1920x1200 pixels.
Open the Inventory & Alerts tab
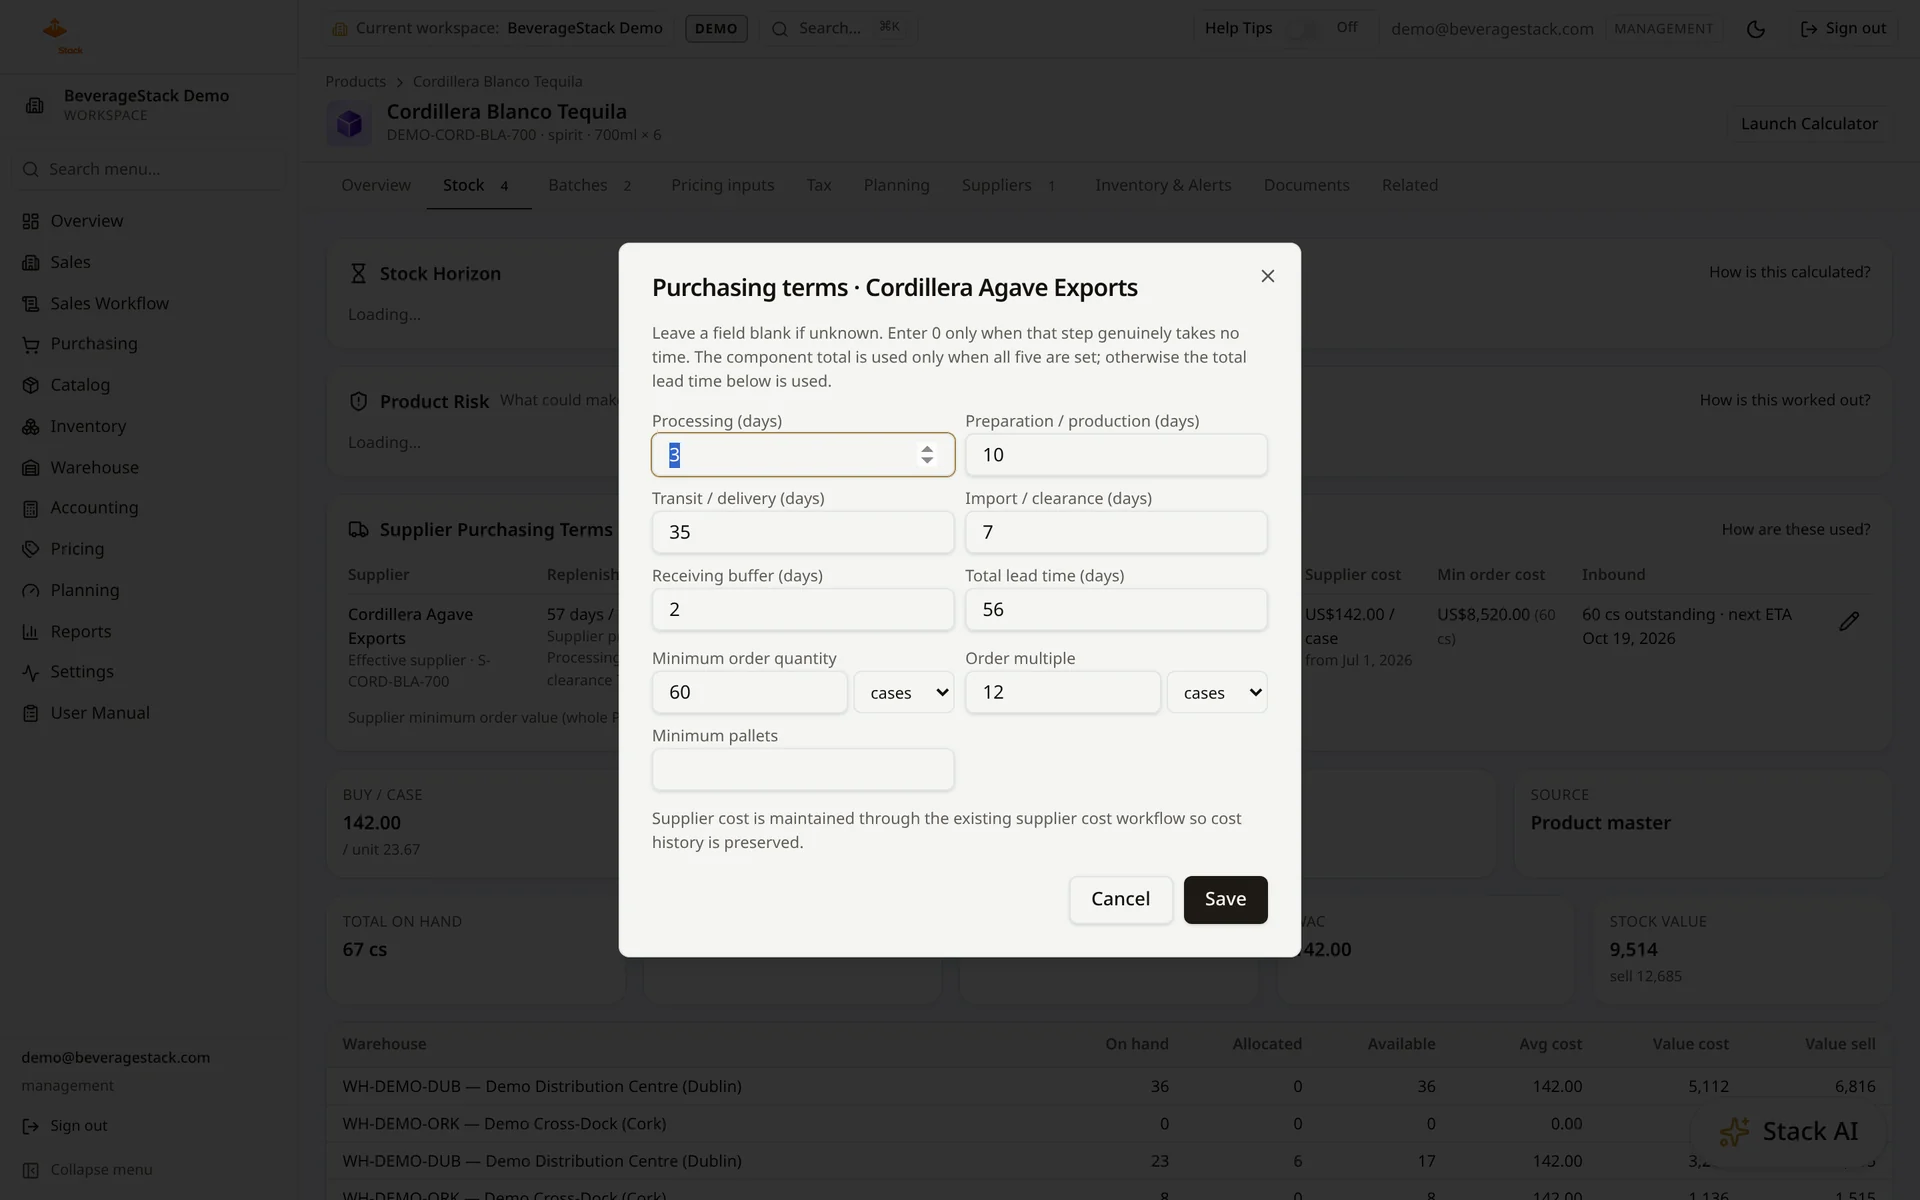coord(1163,185)
